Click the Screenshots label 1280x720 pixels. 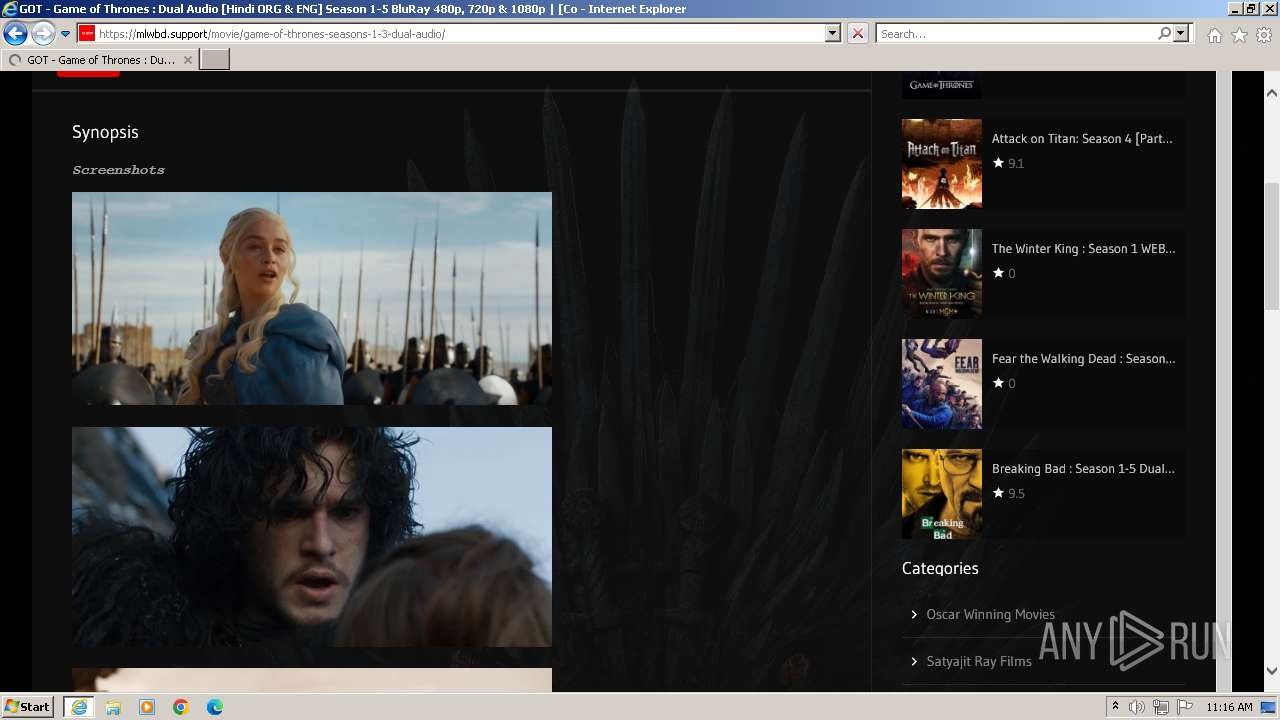118,170
